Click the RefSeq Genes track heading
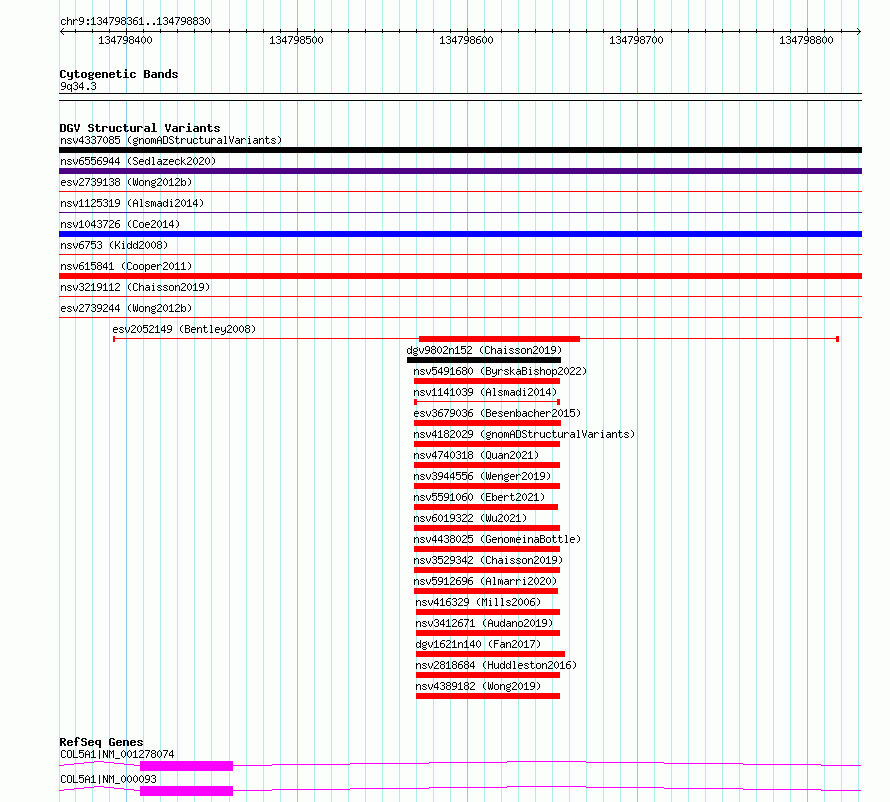 pyautogui.click(x=101, y=742)
